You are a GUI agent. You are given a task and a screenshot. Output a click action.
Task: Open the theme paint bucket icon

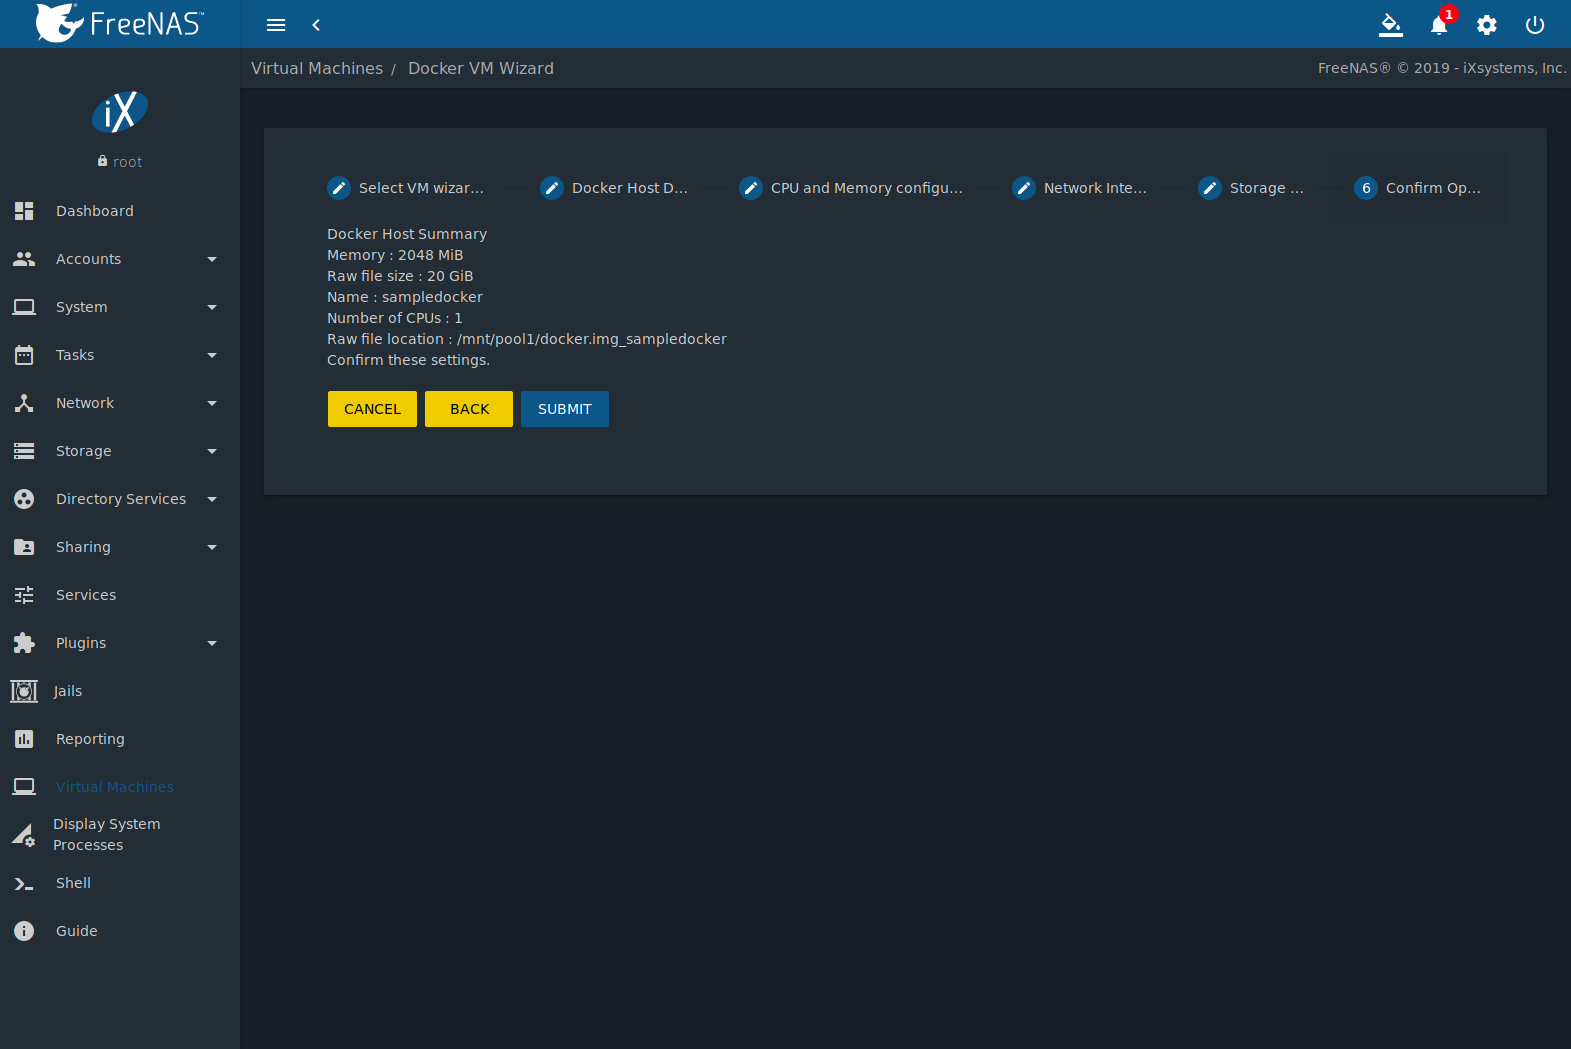point(1391,25)
